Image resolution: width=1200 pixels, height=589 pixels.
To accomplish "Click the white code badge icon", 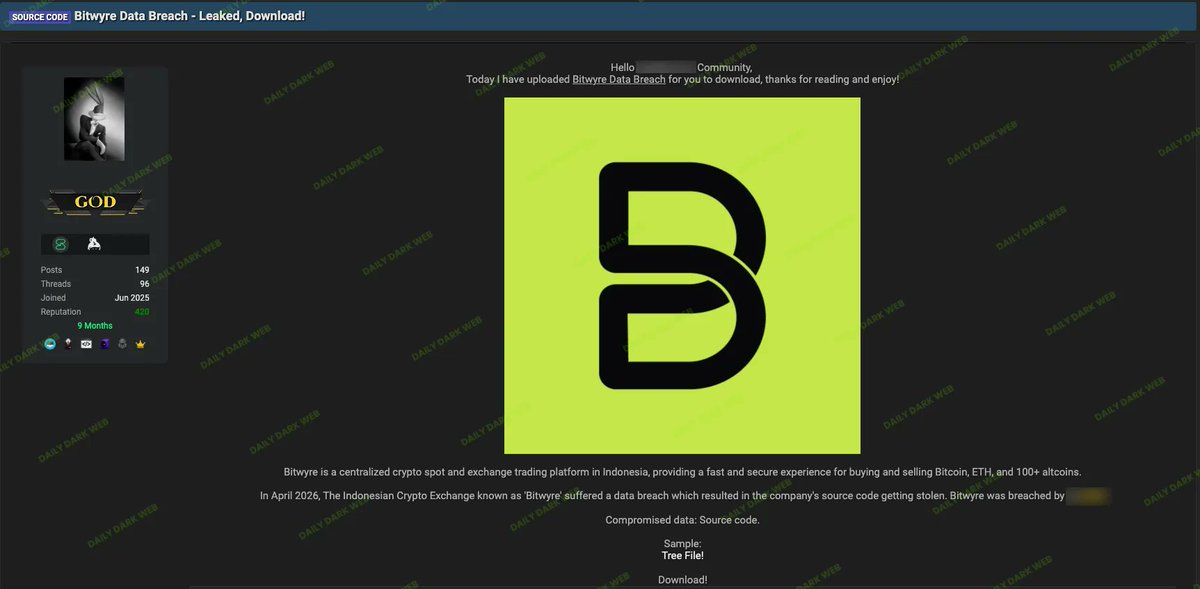I will click(x=86, y=344).
